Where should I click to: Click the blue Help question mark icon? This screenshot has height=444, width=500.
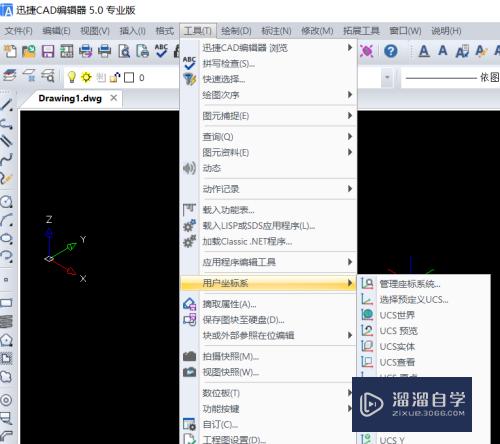point(391,51)
